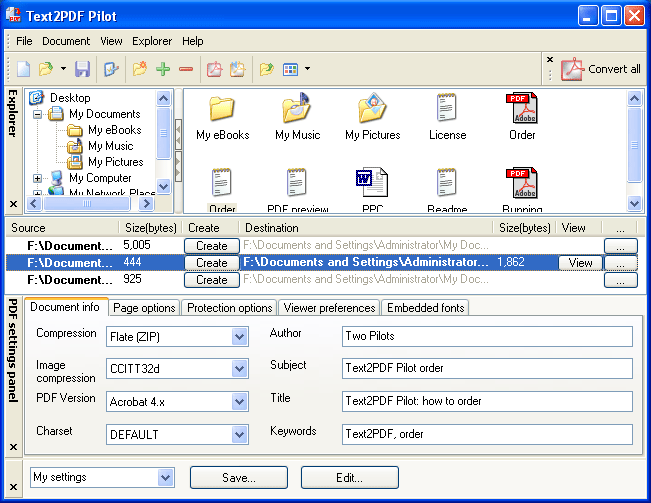Open the Explorer menu
The height and width of the screenshot is (503, 651).
click(152, 41)
